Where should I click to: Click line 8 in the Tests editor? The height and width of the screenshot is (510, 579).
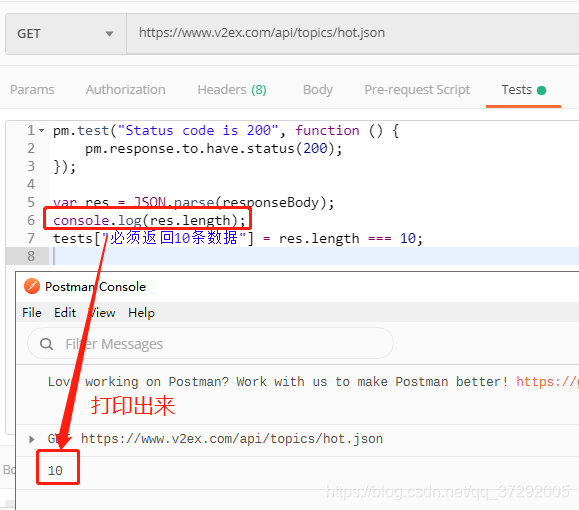(x=314, y=256)
